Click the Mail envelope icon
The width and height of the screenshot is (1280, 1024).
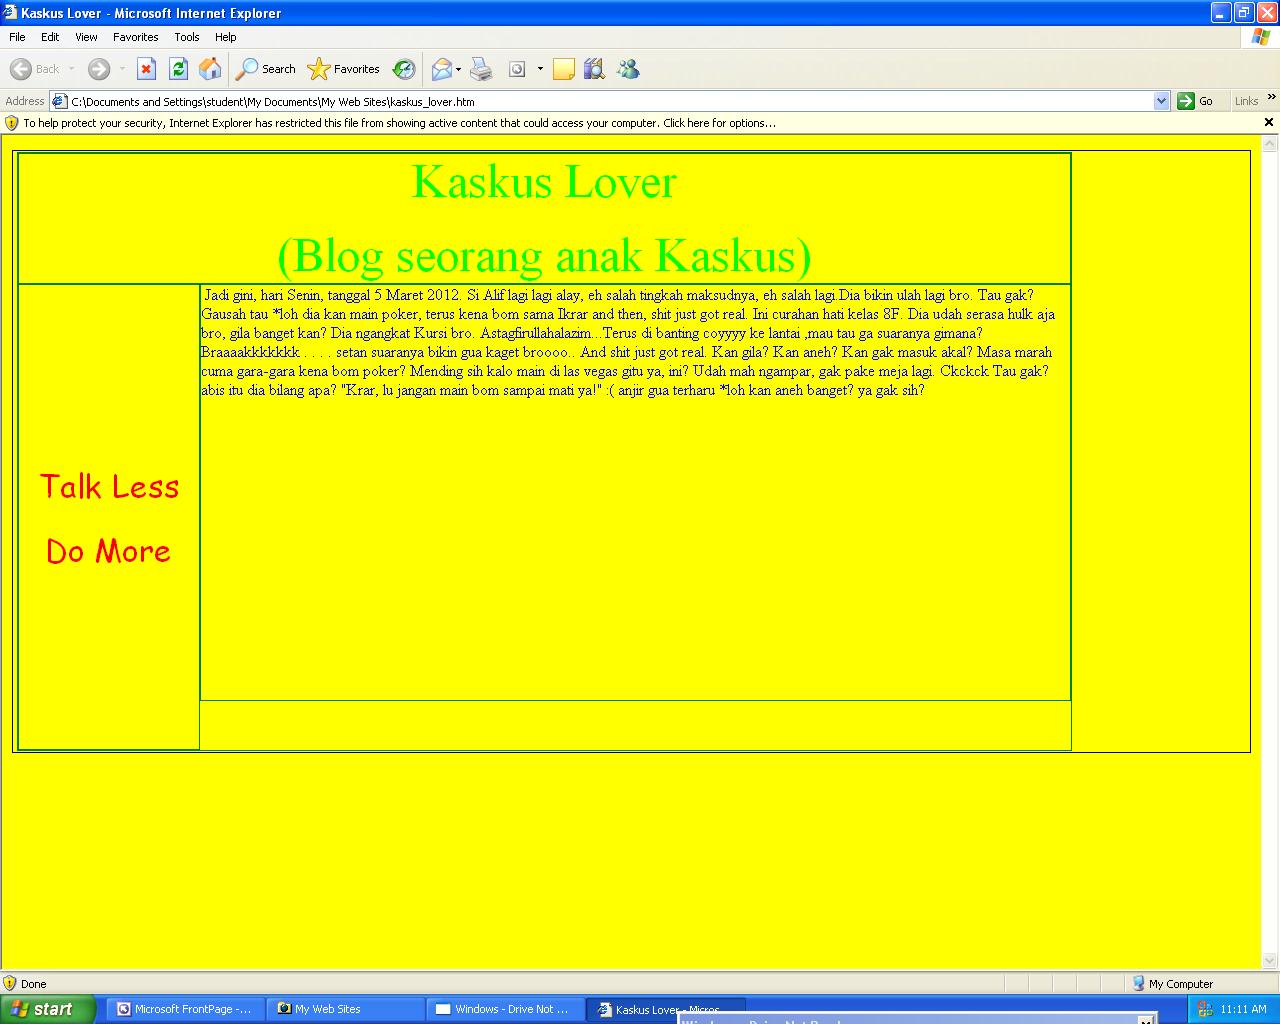(441, 69)
